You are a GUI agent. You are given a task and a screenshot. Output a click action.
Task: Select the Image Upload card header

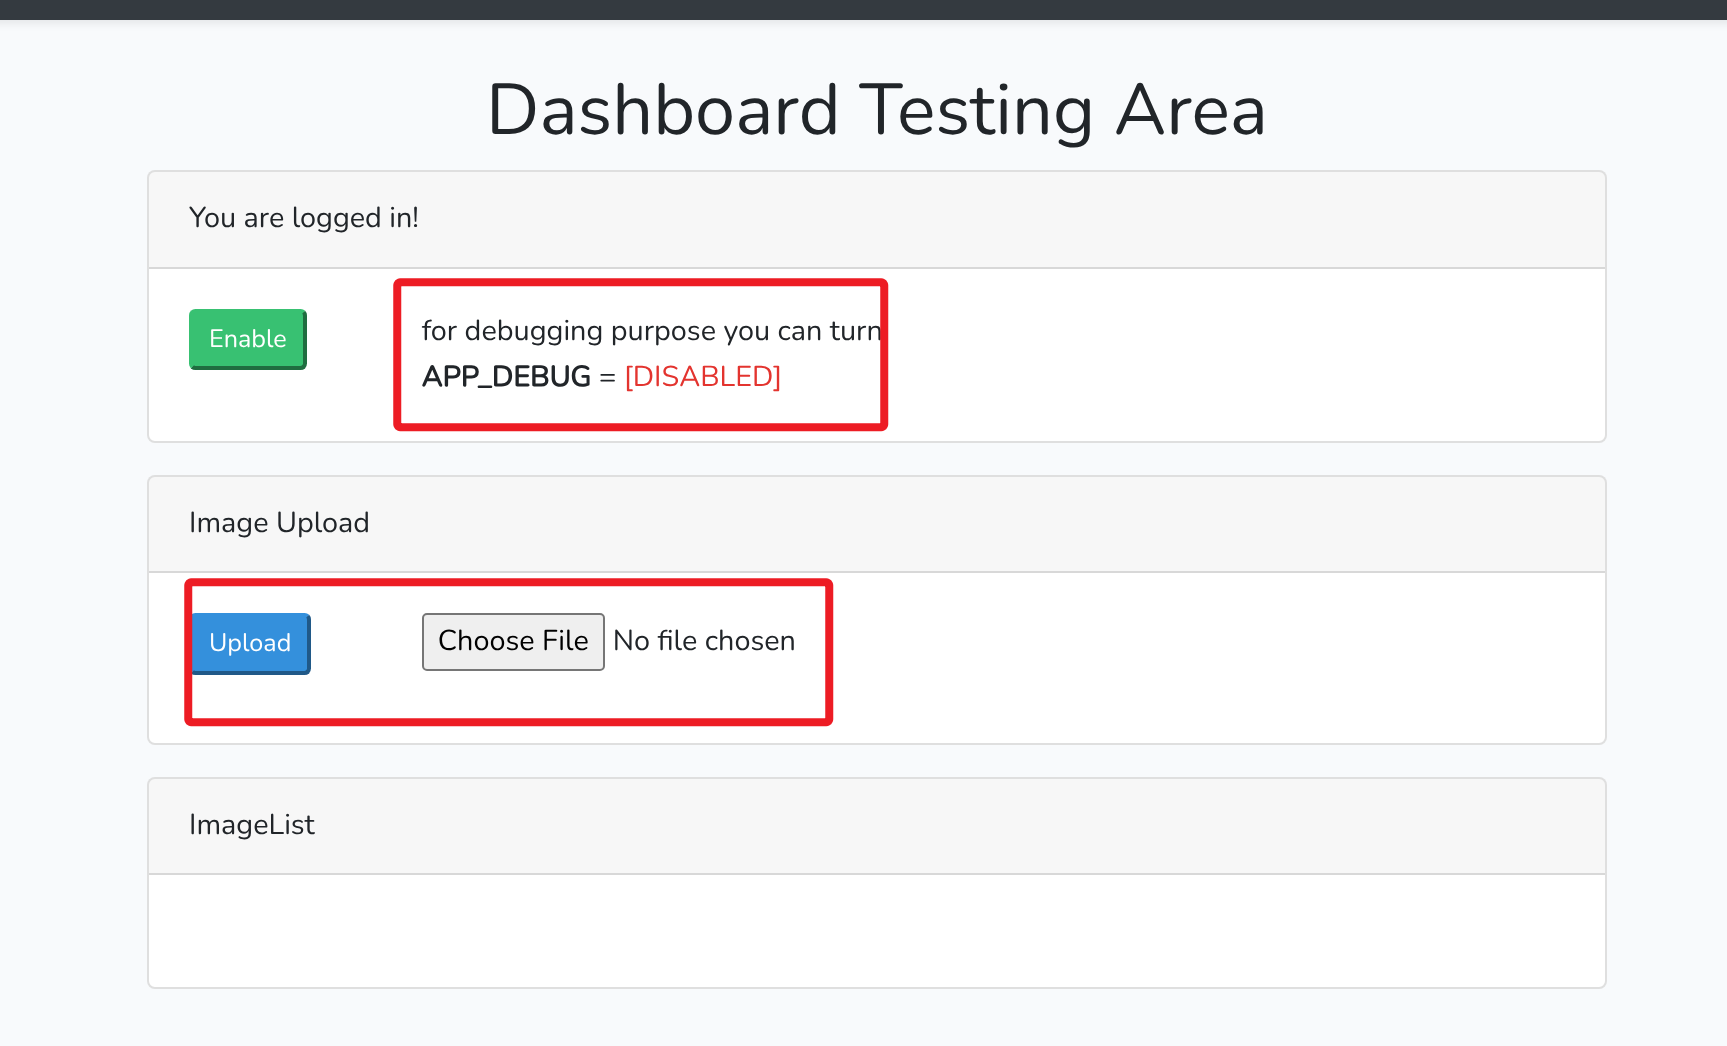click(x=279, y=523)
